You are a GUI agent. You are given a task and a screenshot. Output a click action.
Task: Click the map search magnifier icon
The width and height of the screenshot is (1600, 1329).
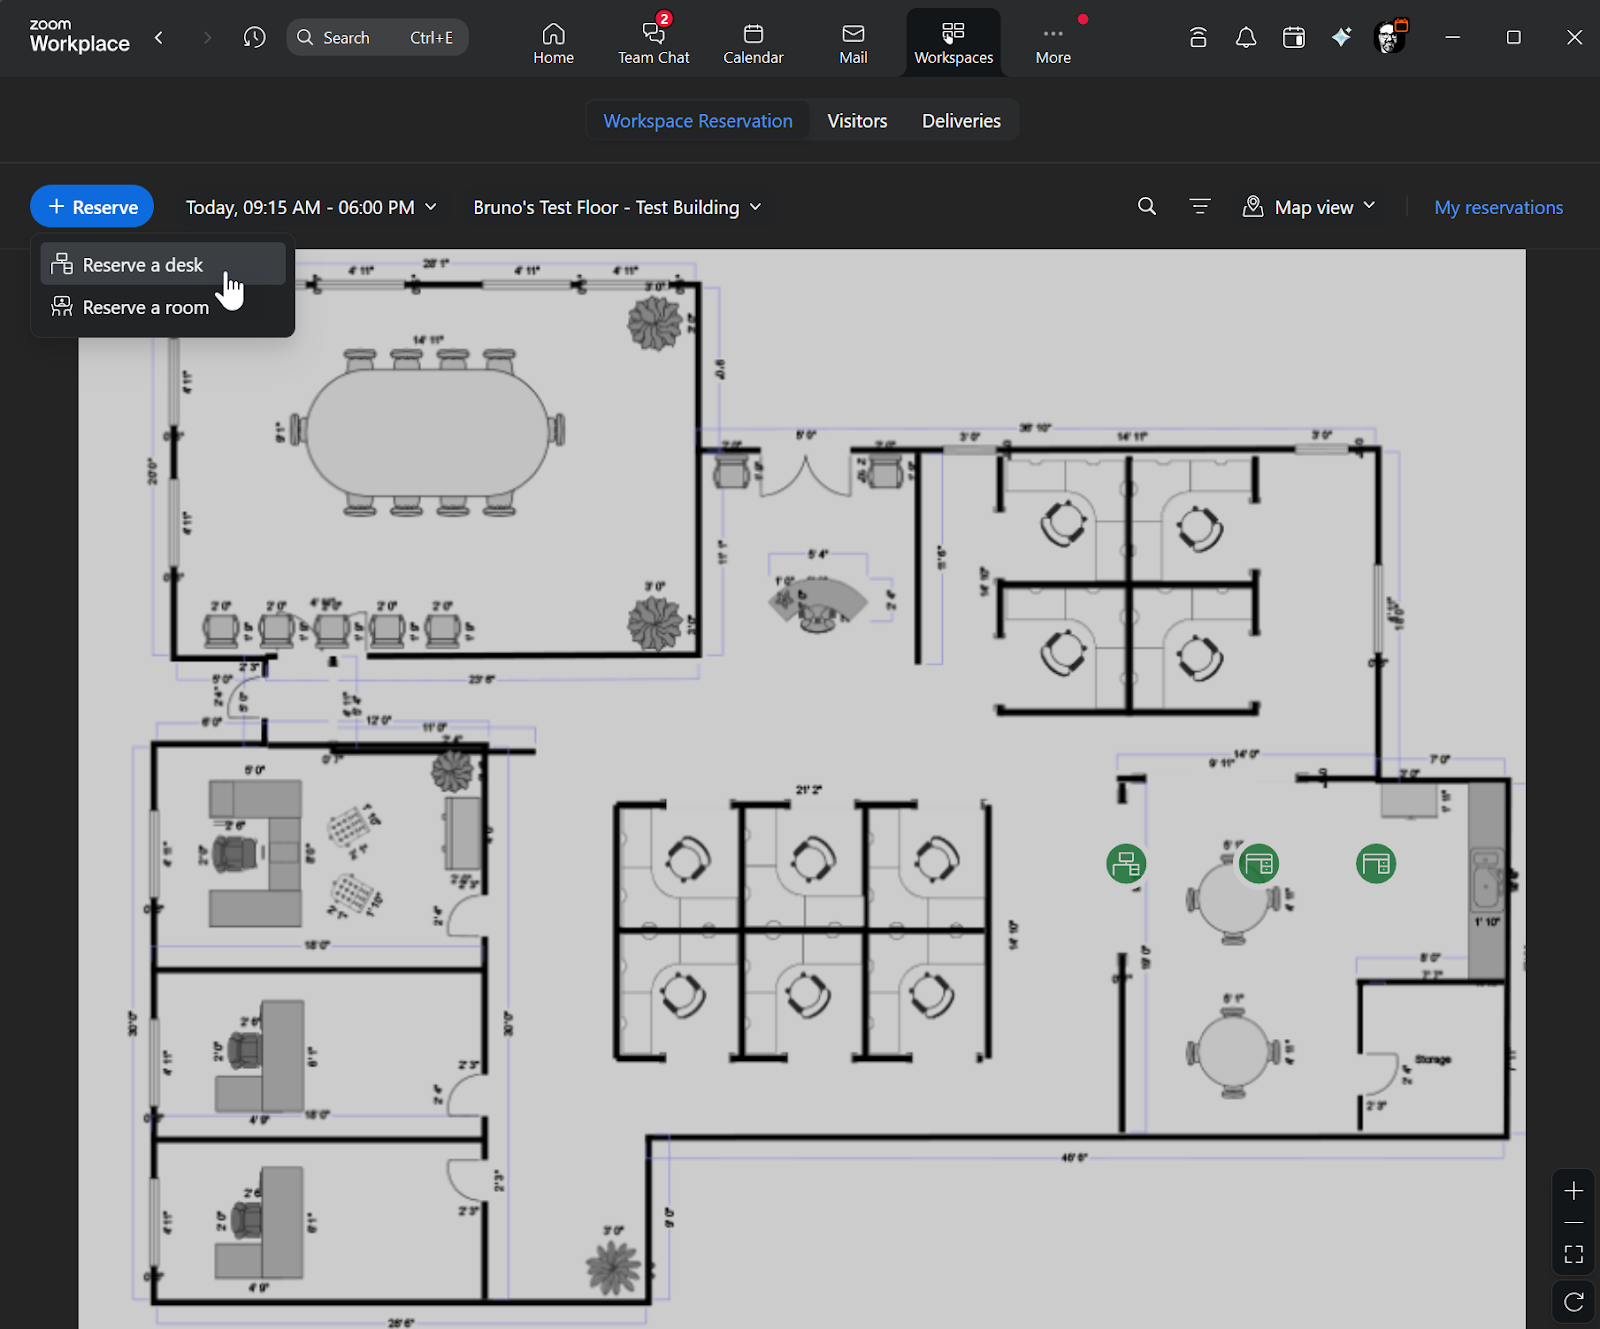click(x=1147, y=207)
